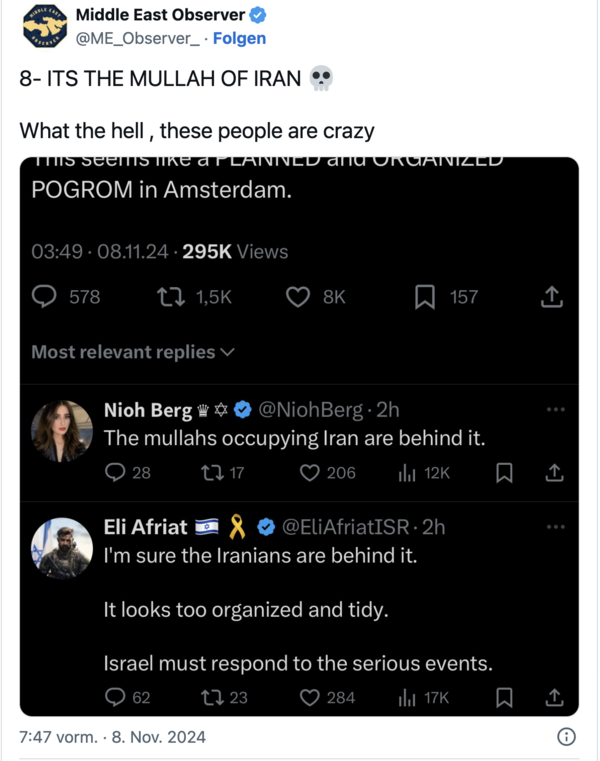600x761 pixels.
Task: Open the Middle East Observer profile avatar
Action: [x=45, y=26]
